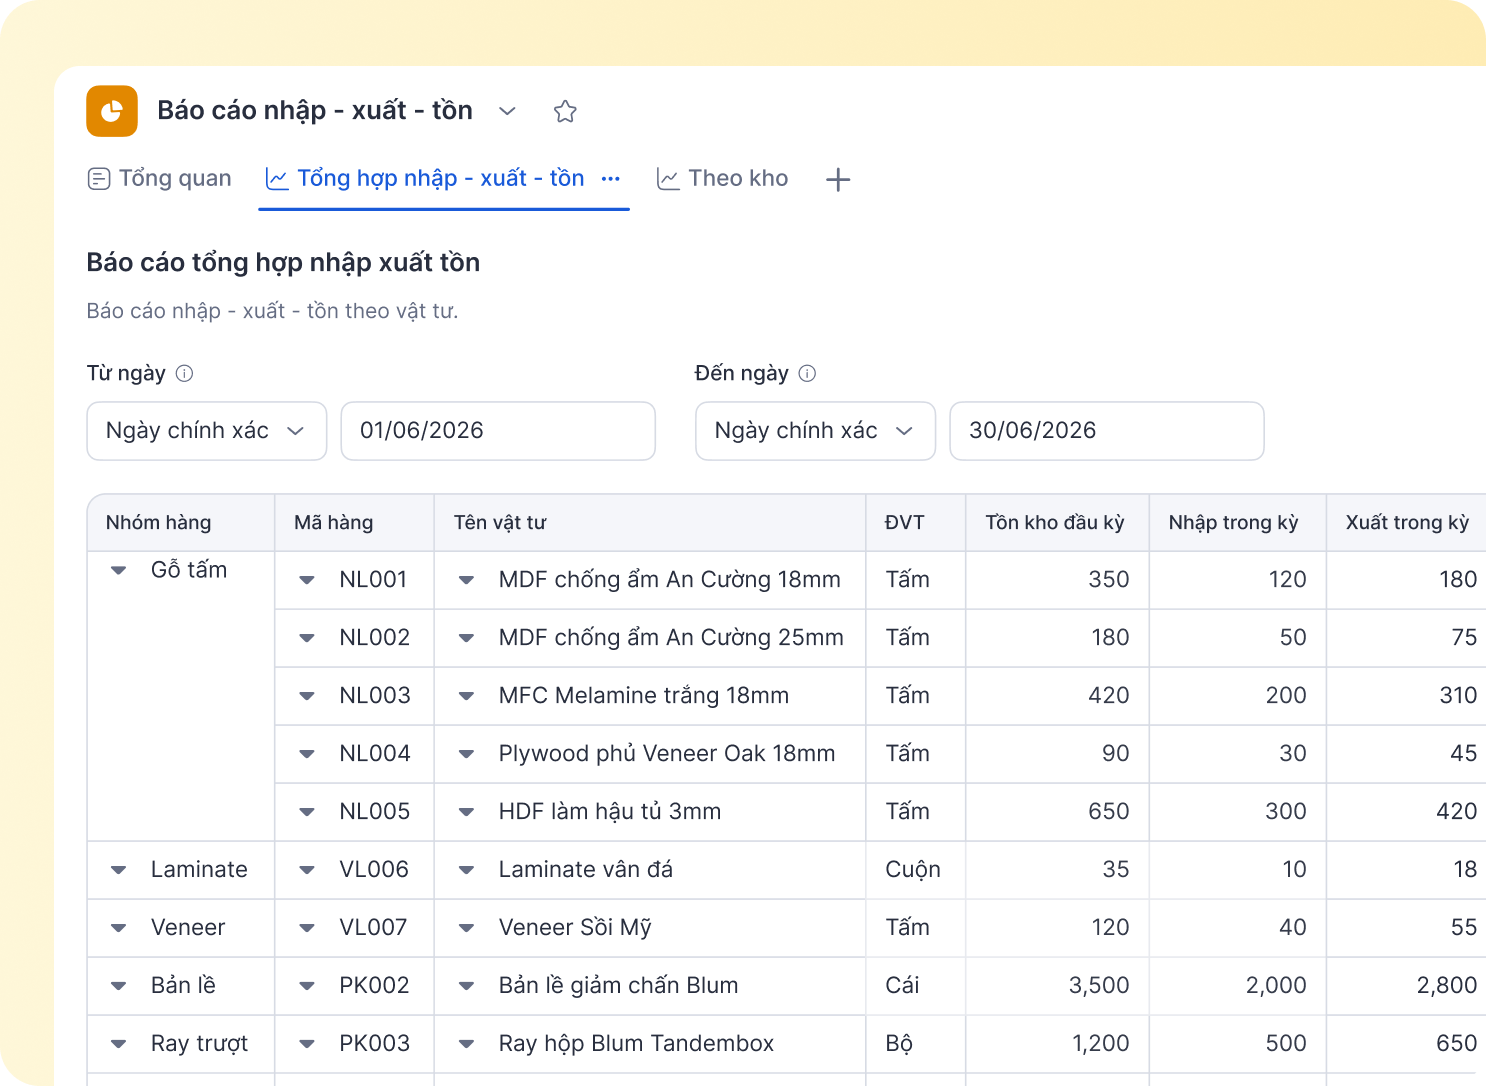Click the orange report pie-chart app icon
This screenshot has width=1486, height=1086.
(112, 111)
